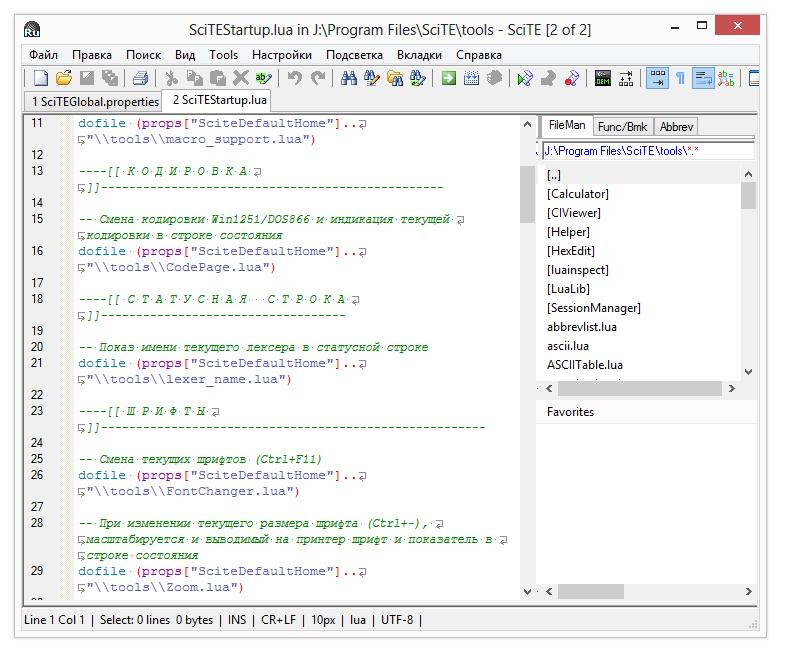Viewport: 785px width, 658px height.
Task: Click the red X Delete icon
Action: [x=241, y=78]
